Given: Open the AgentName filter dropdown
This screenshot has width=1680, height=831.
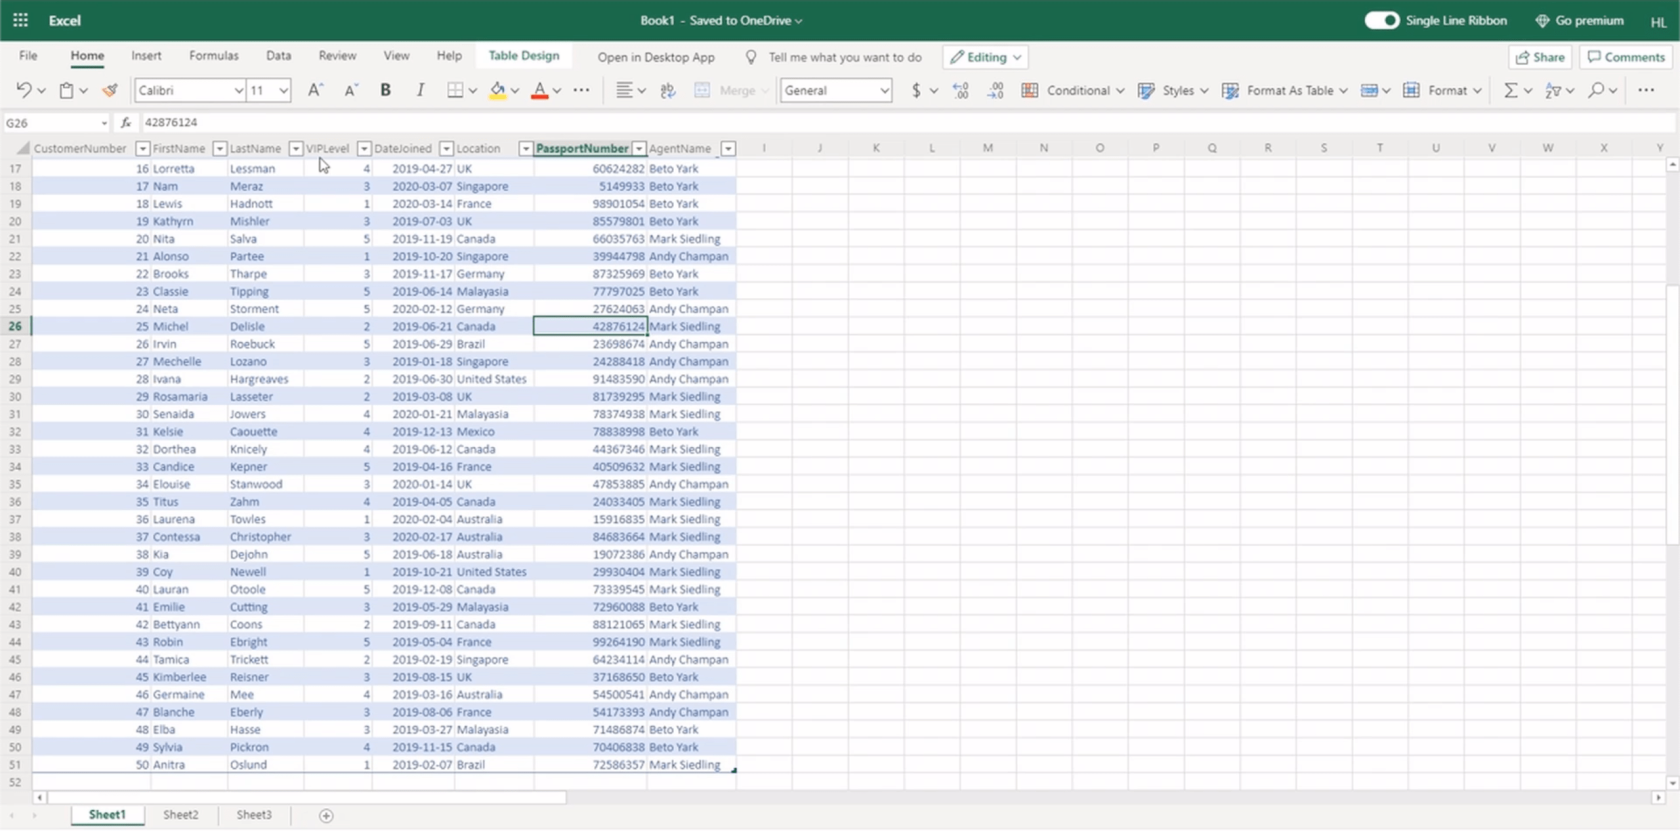Looking at the screenshot, I should (x=728, y=148).
